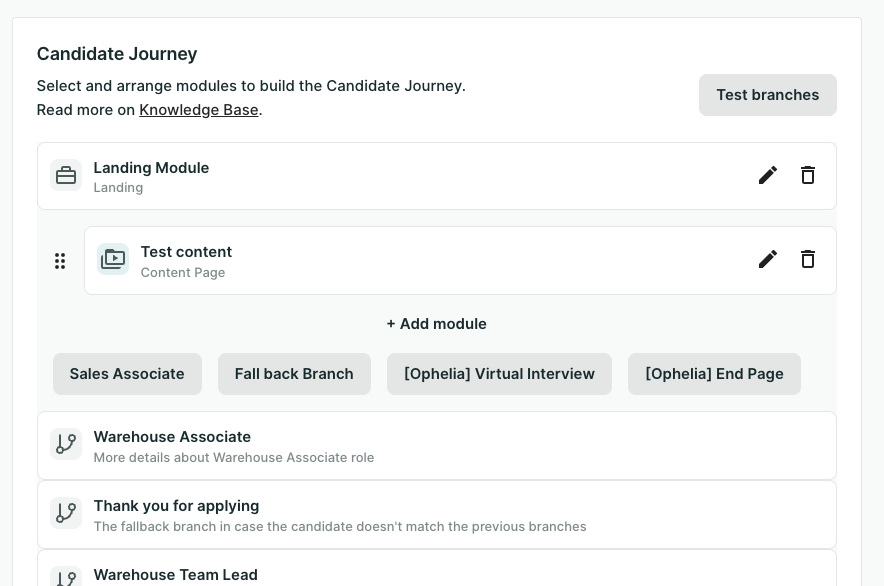This screenshot has height=586, width=884.
Task: Open the Knowledge Base link
Action: coord(199,109)
